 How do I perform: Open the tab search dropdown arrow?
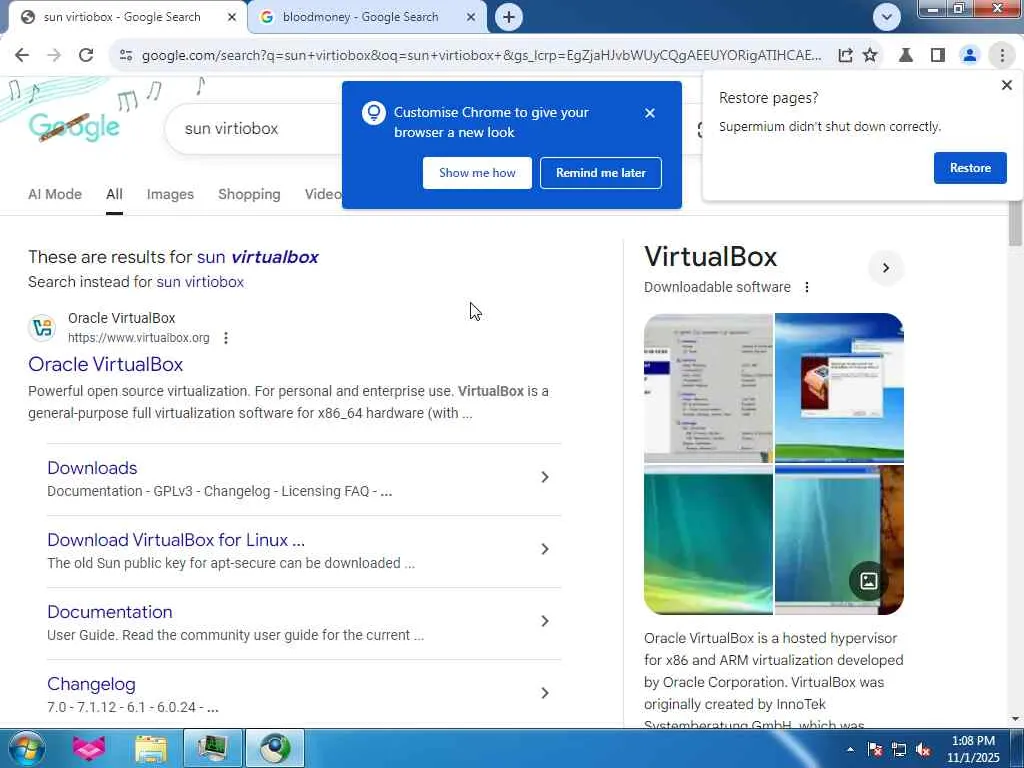click(x=886, y=17)
